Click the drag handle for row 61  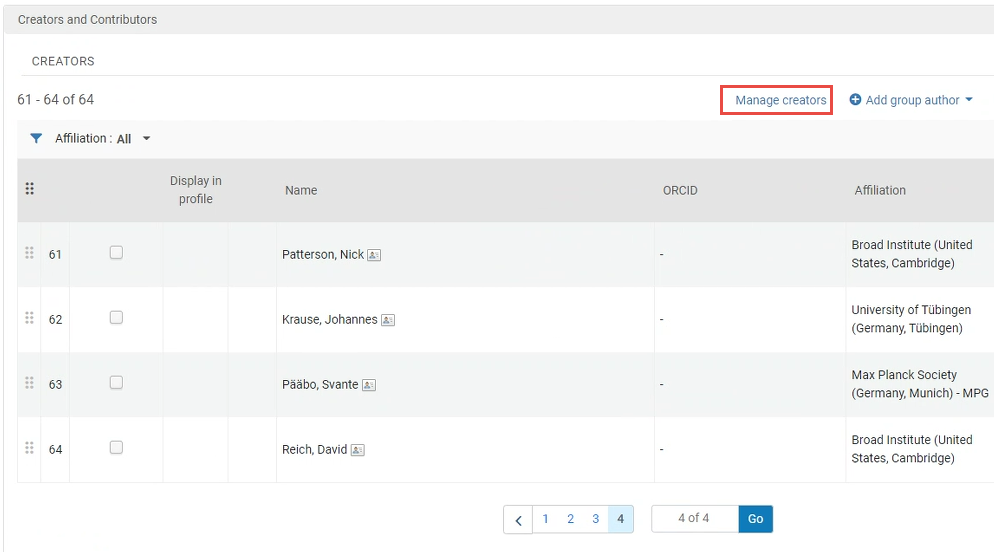(29, 253)
